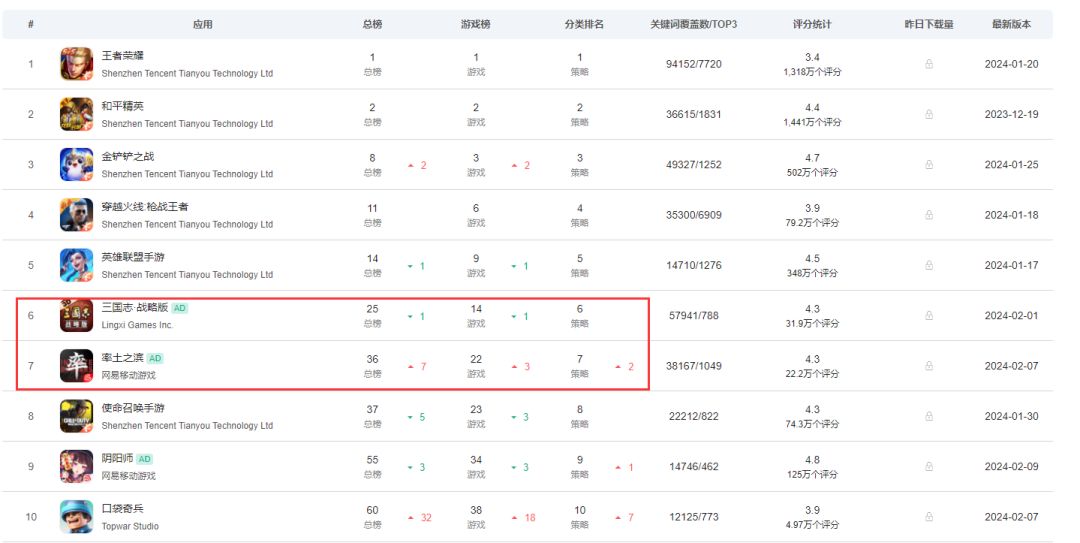Click the 总榜 column header
The height and width of the screenshot is (543, 1080).
coord(373,24)
